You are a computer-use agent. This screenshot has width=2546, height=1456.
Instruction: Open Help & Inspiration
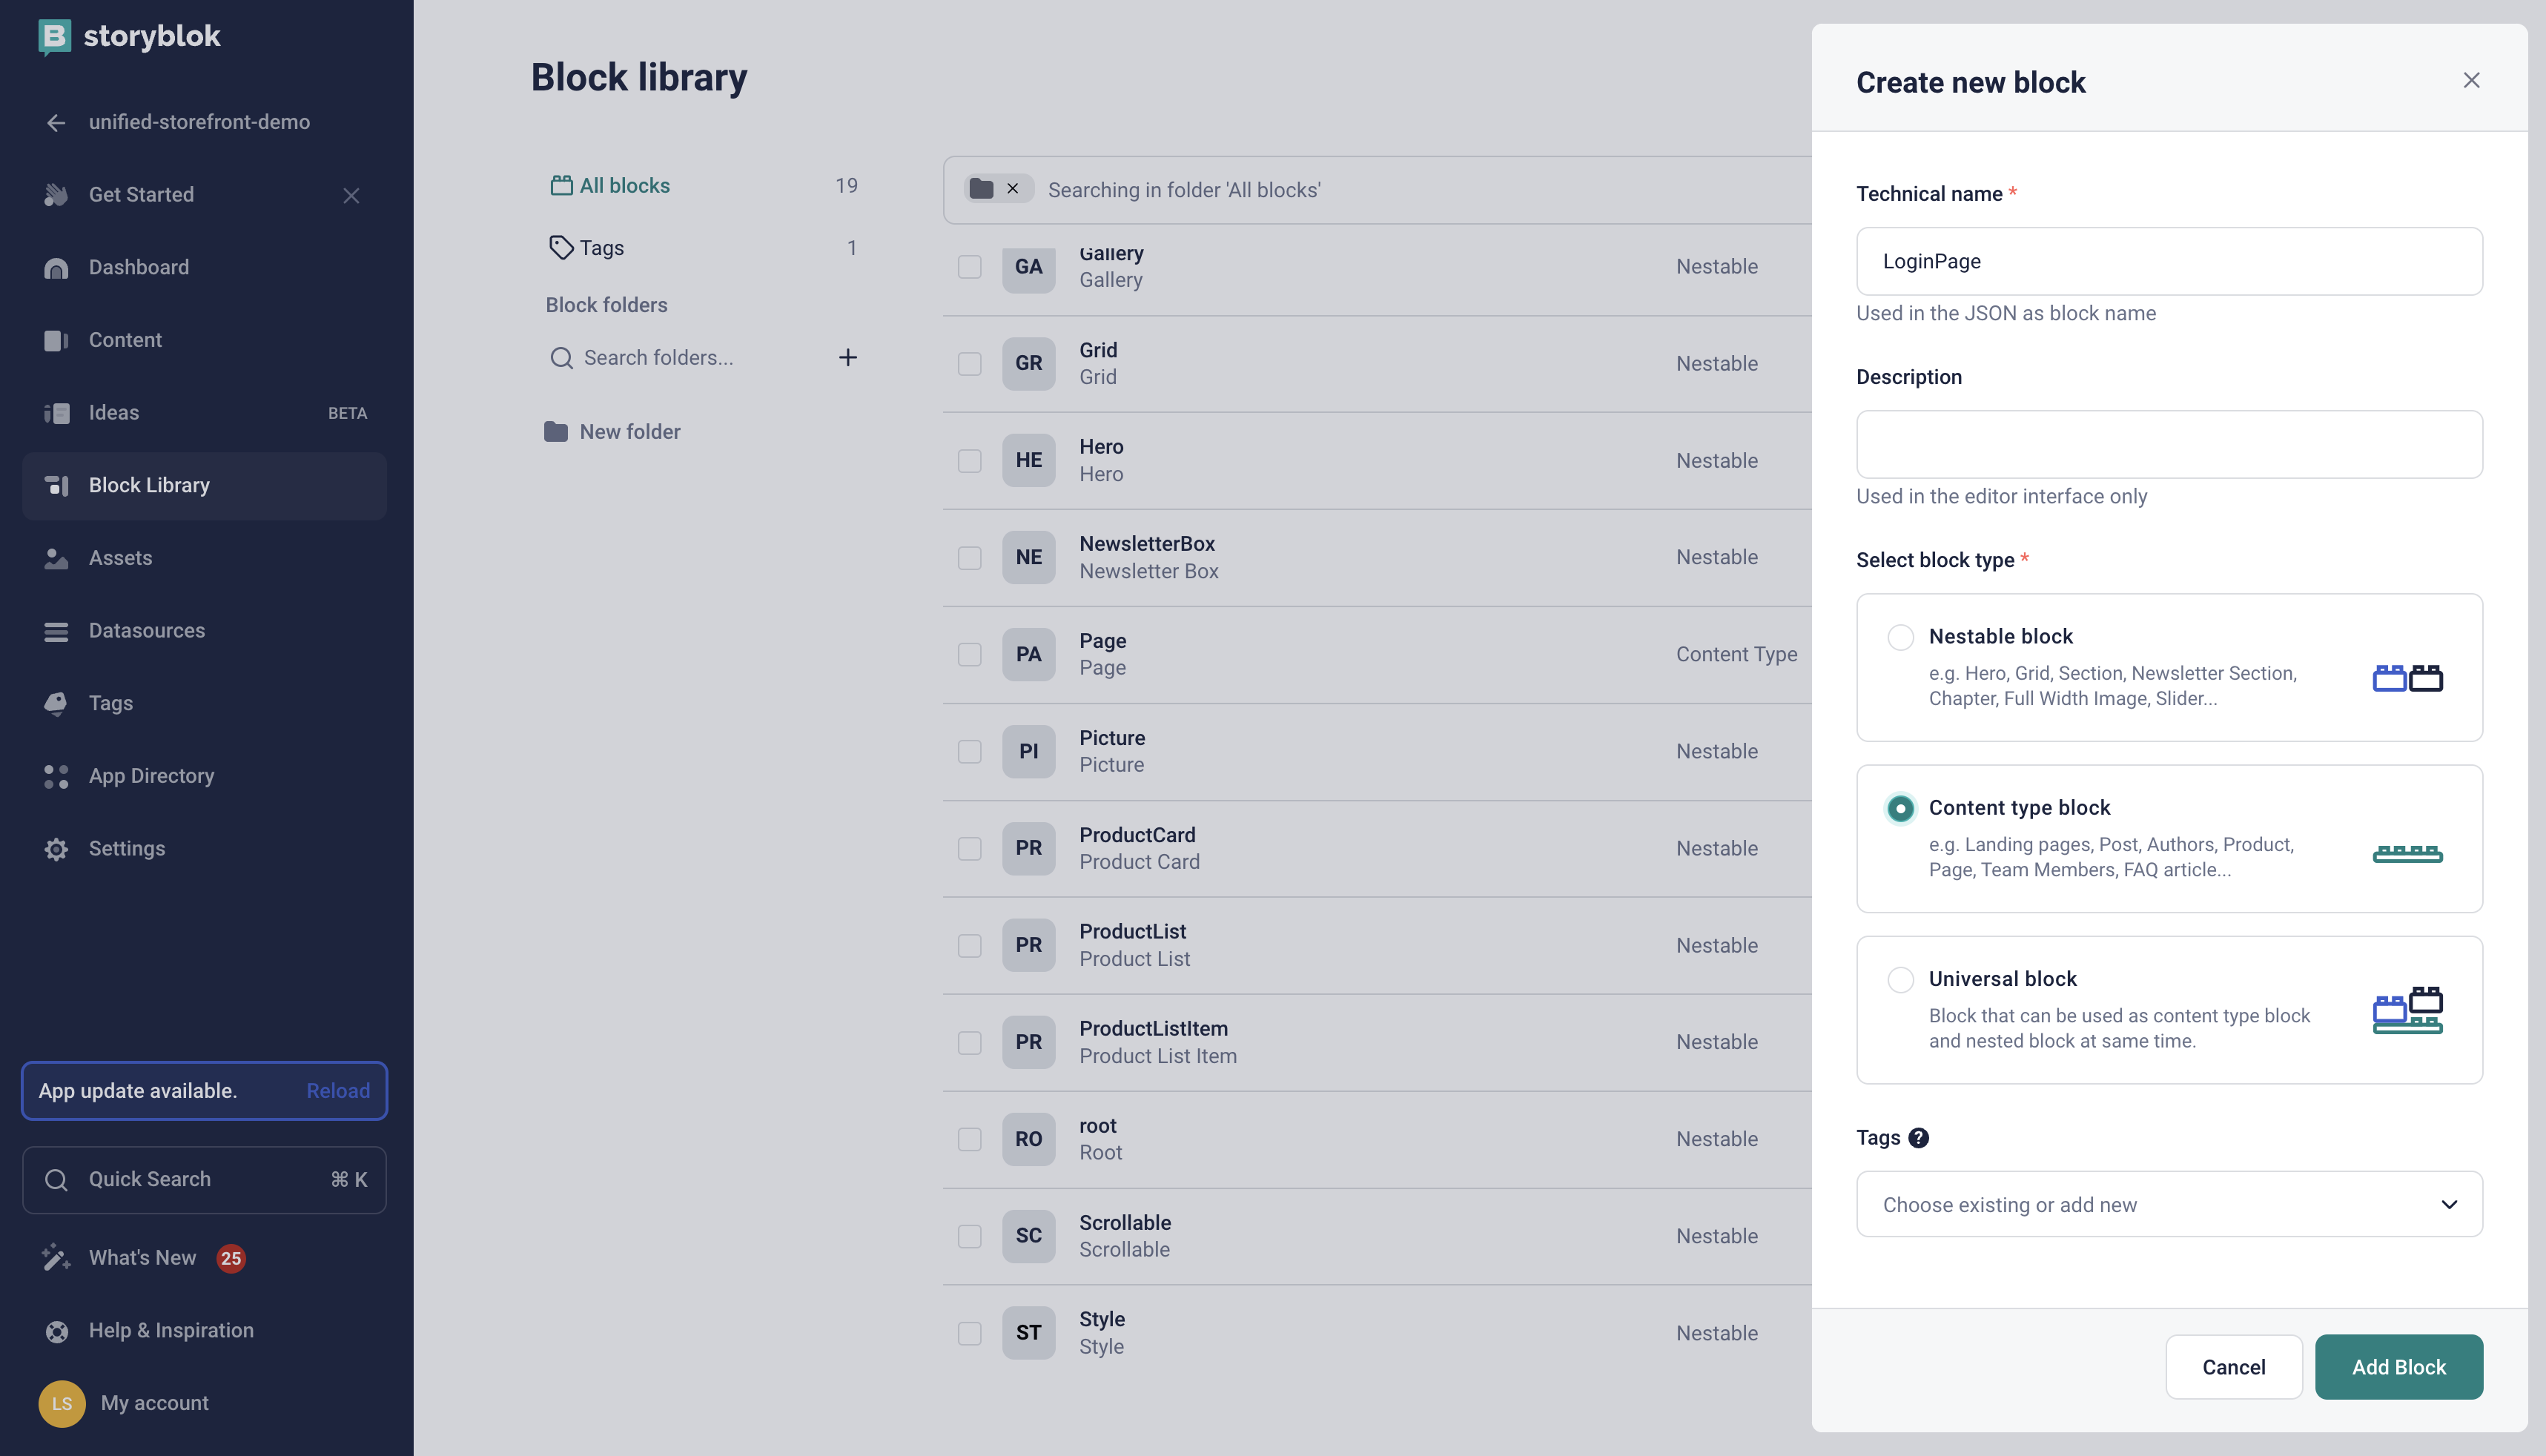pyautogui.click(x=204, y=1331)
